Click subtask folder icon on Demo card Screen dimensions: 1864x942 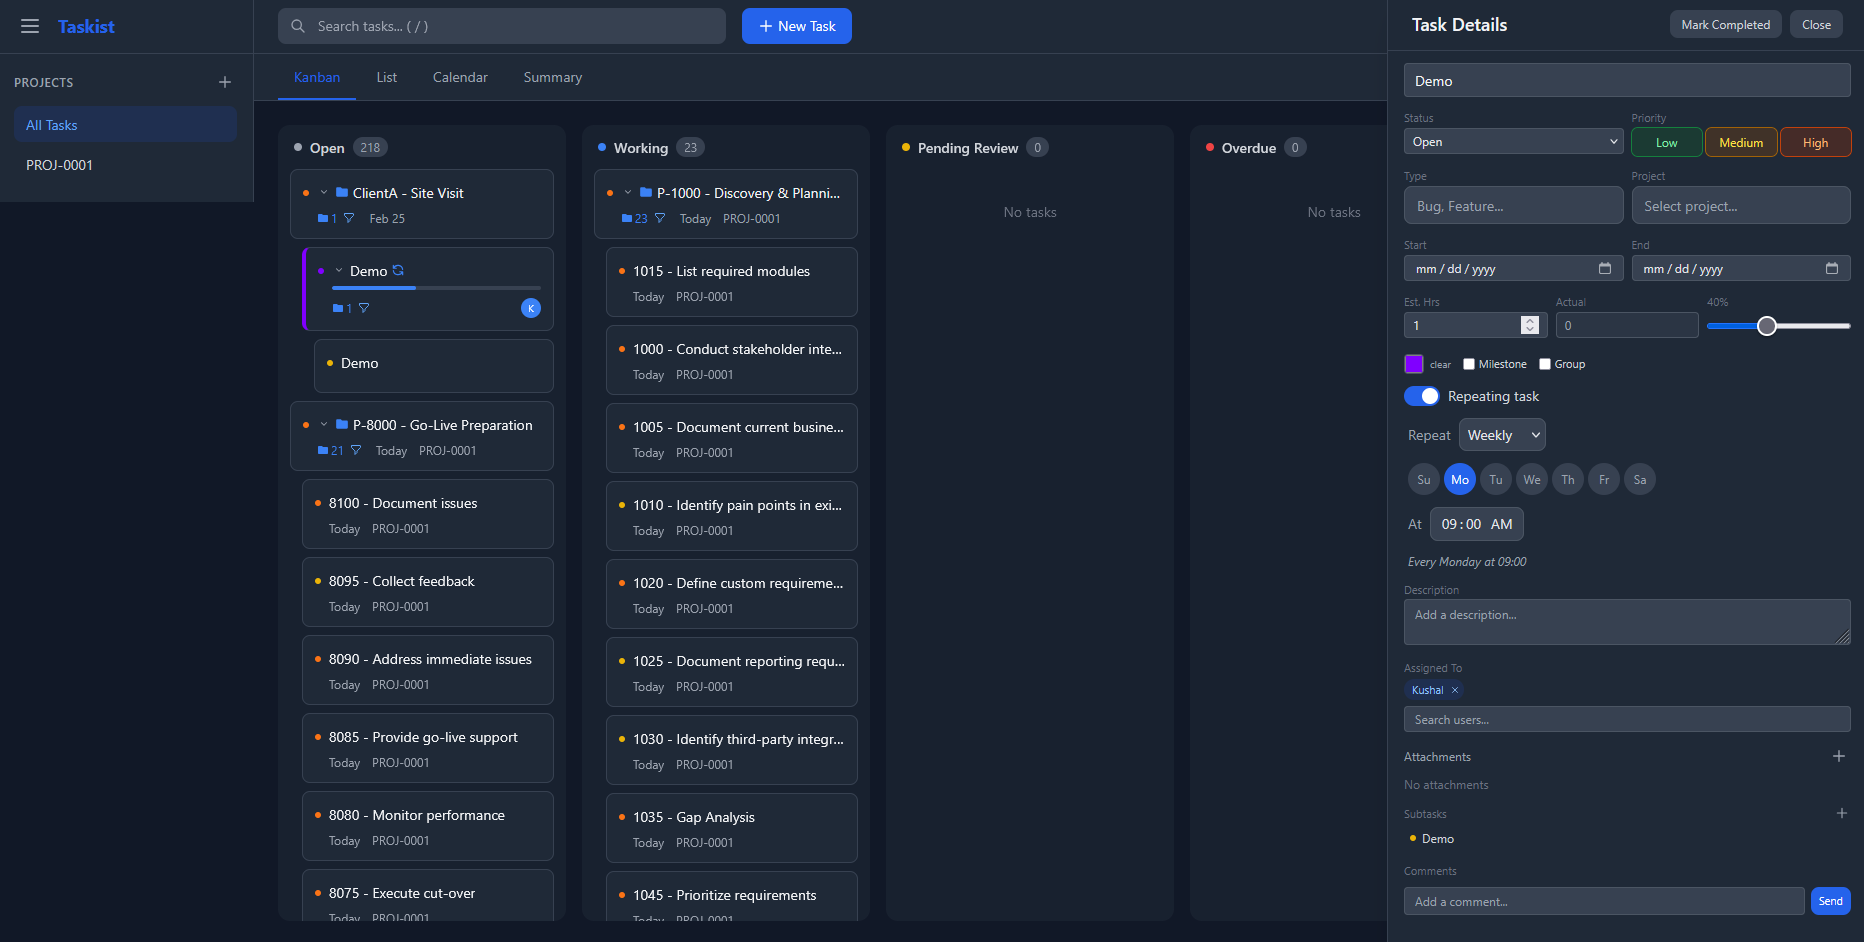pos(338,308)
